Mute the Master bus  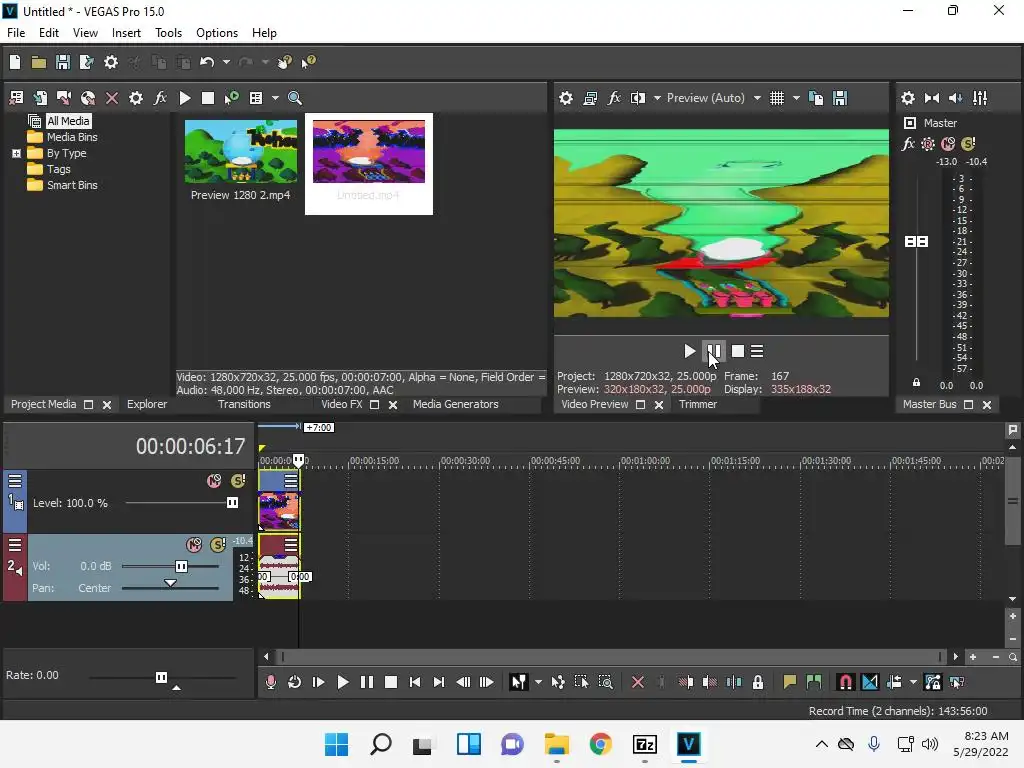(x=948, y=144)
